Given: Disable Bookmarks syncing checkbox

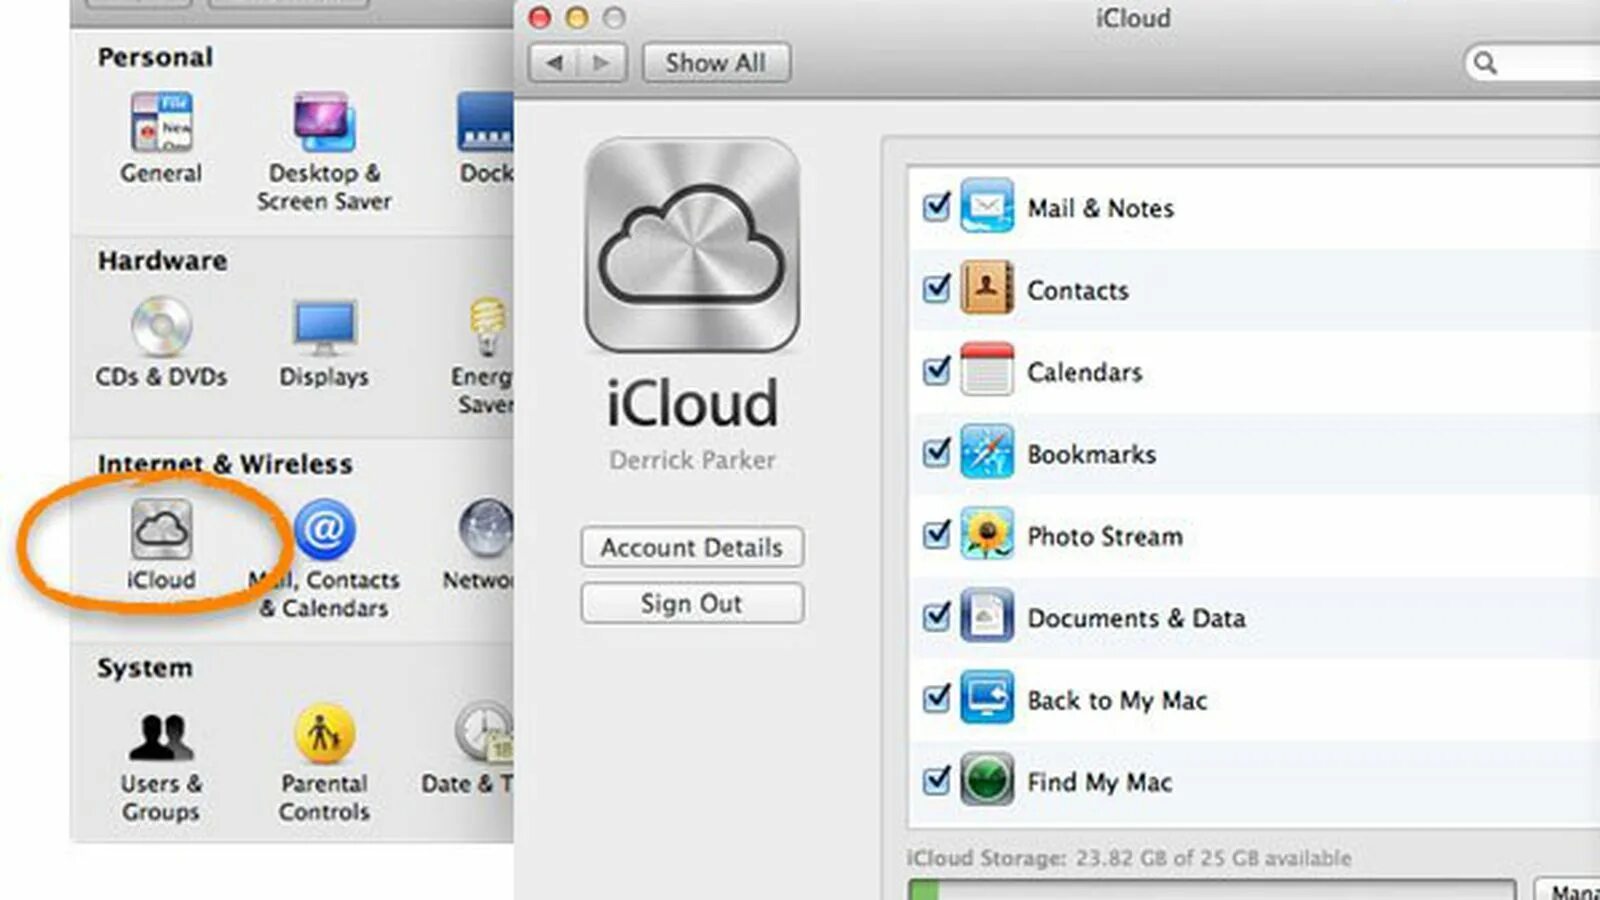Looking at the screenshot, I should tap(936, 452).
